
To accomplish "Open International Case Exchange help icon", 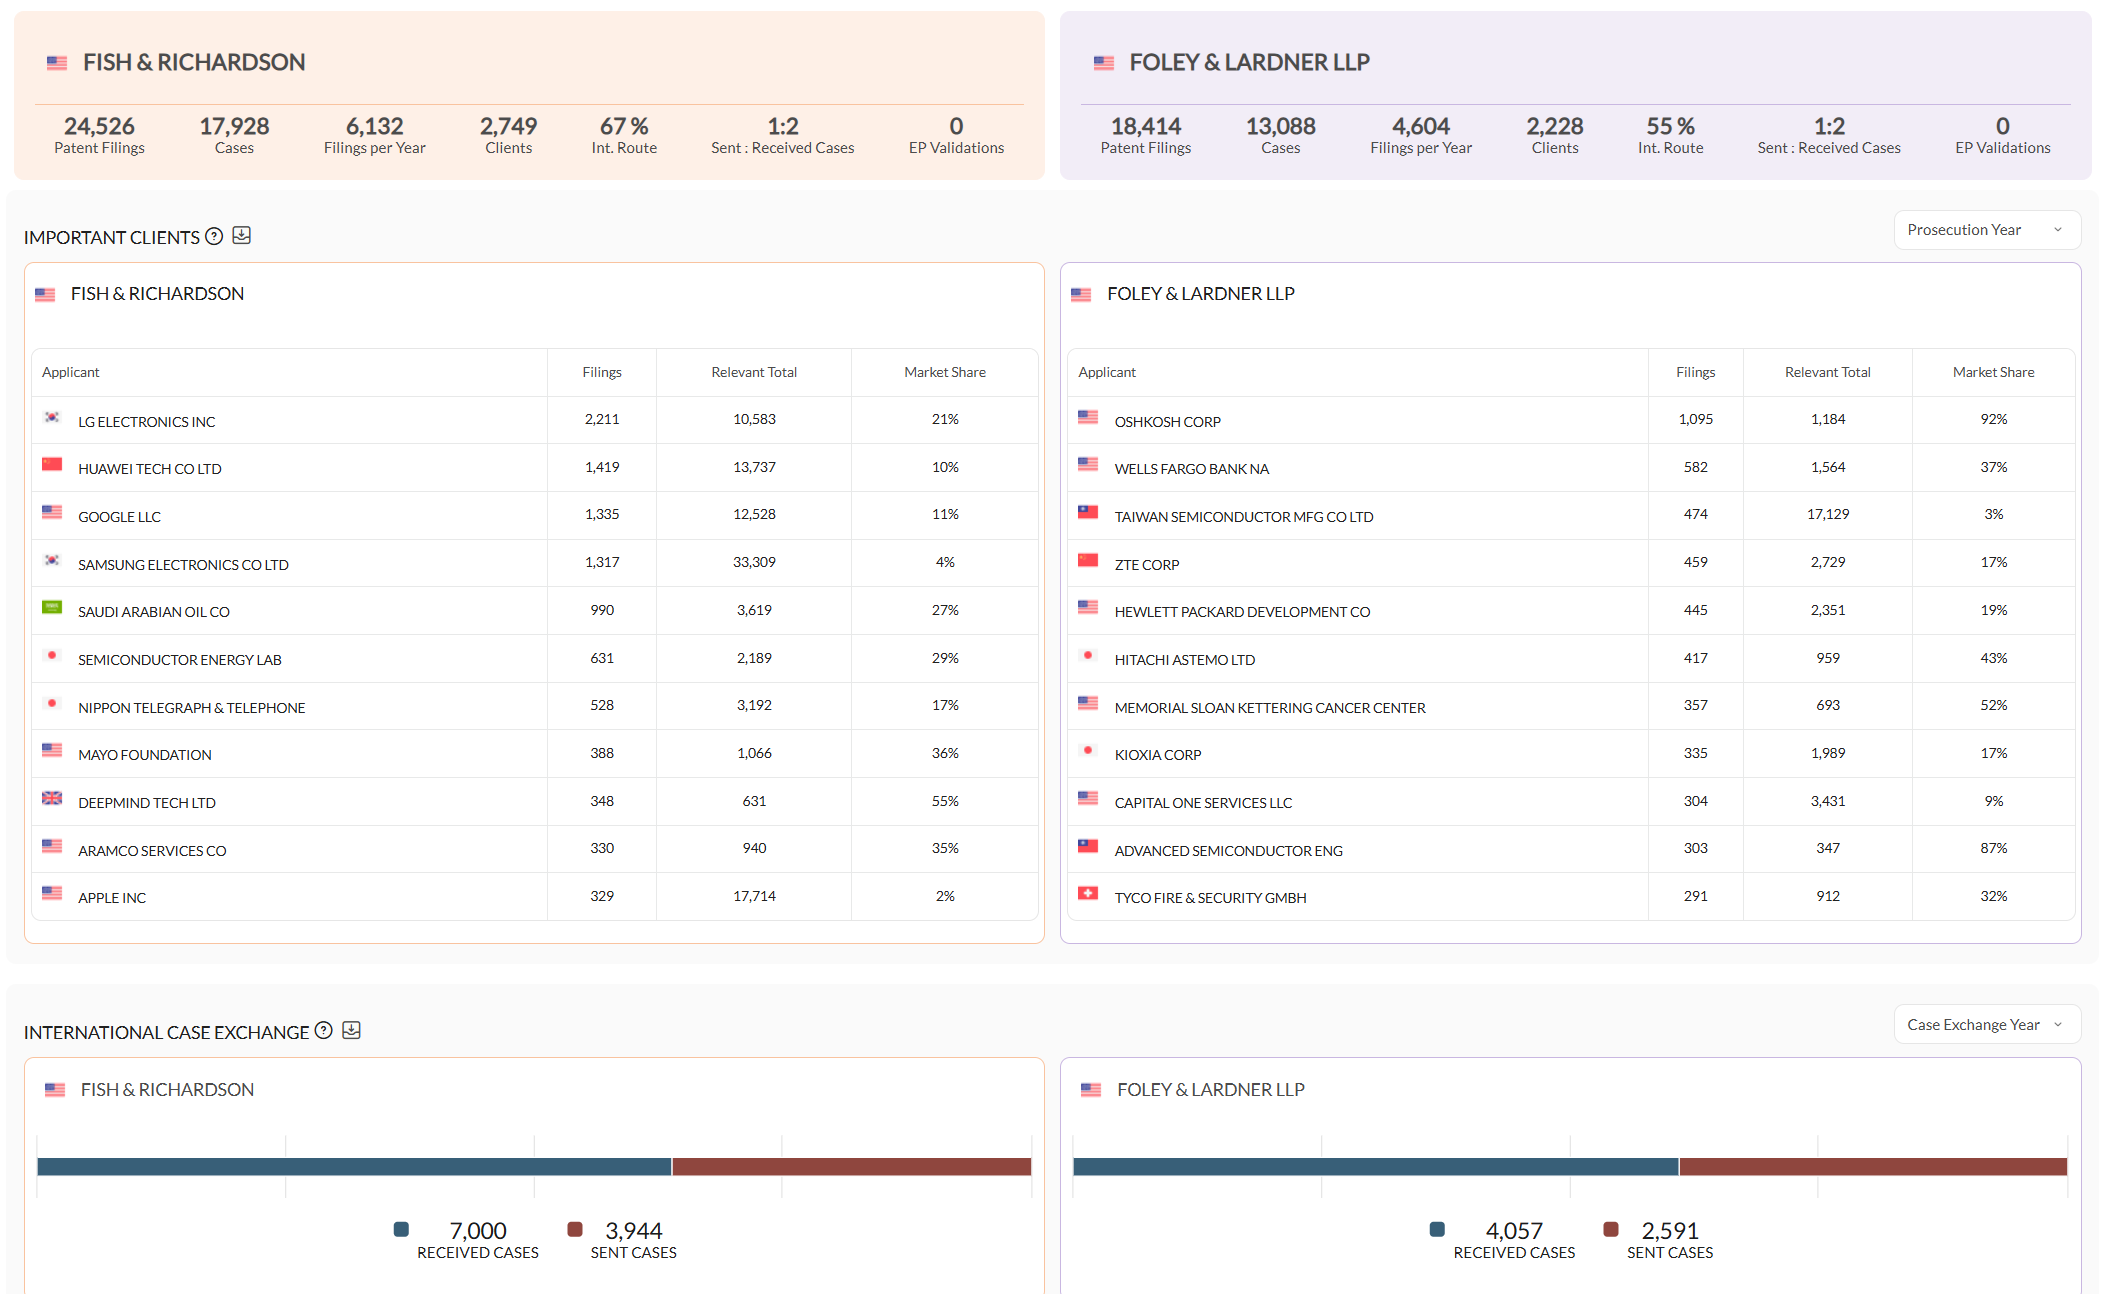I will point(323,1031).
